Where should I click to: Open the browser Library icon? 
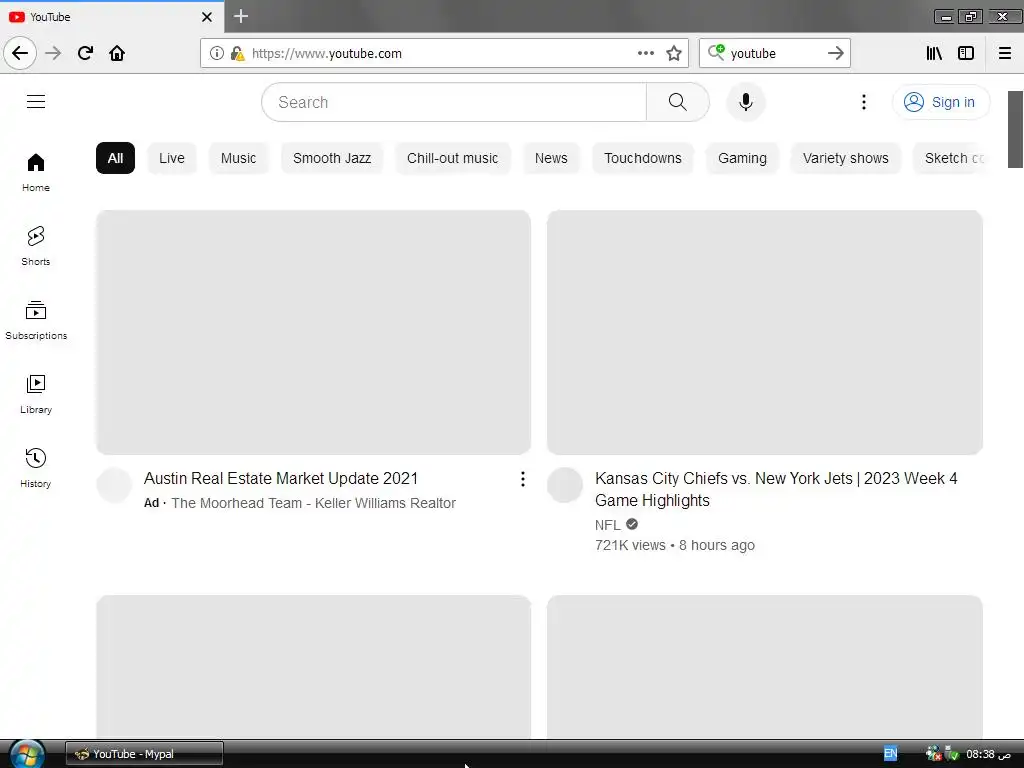coord(934,53)
